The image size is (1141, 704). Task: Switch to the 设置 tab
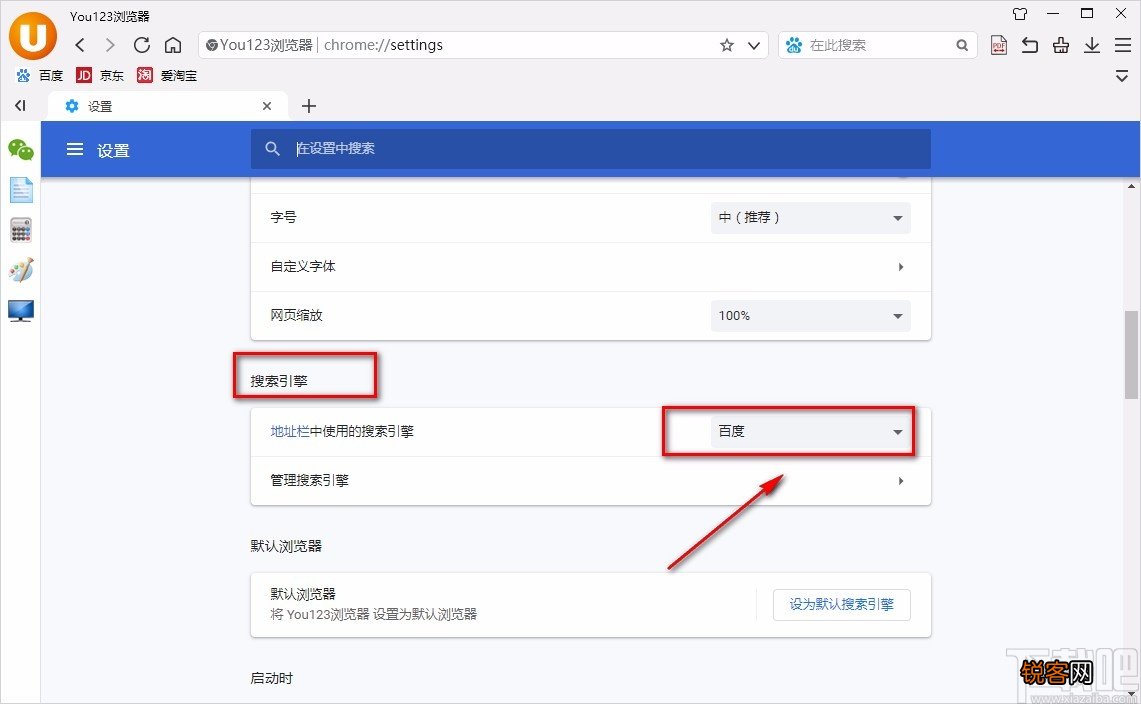point(167,106)
